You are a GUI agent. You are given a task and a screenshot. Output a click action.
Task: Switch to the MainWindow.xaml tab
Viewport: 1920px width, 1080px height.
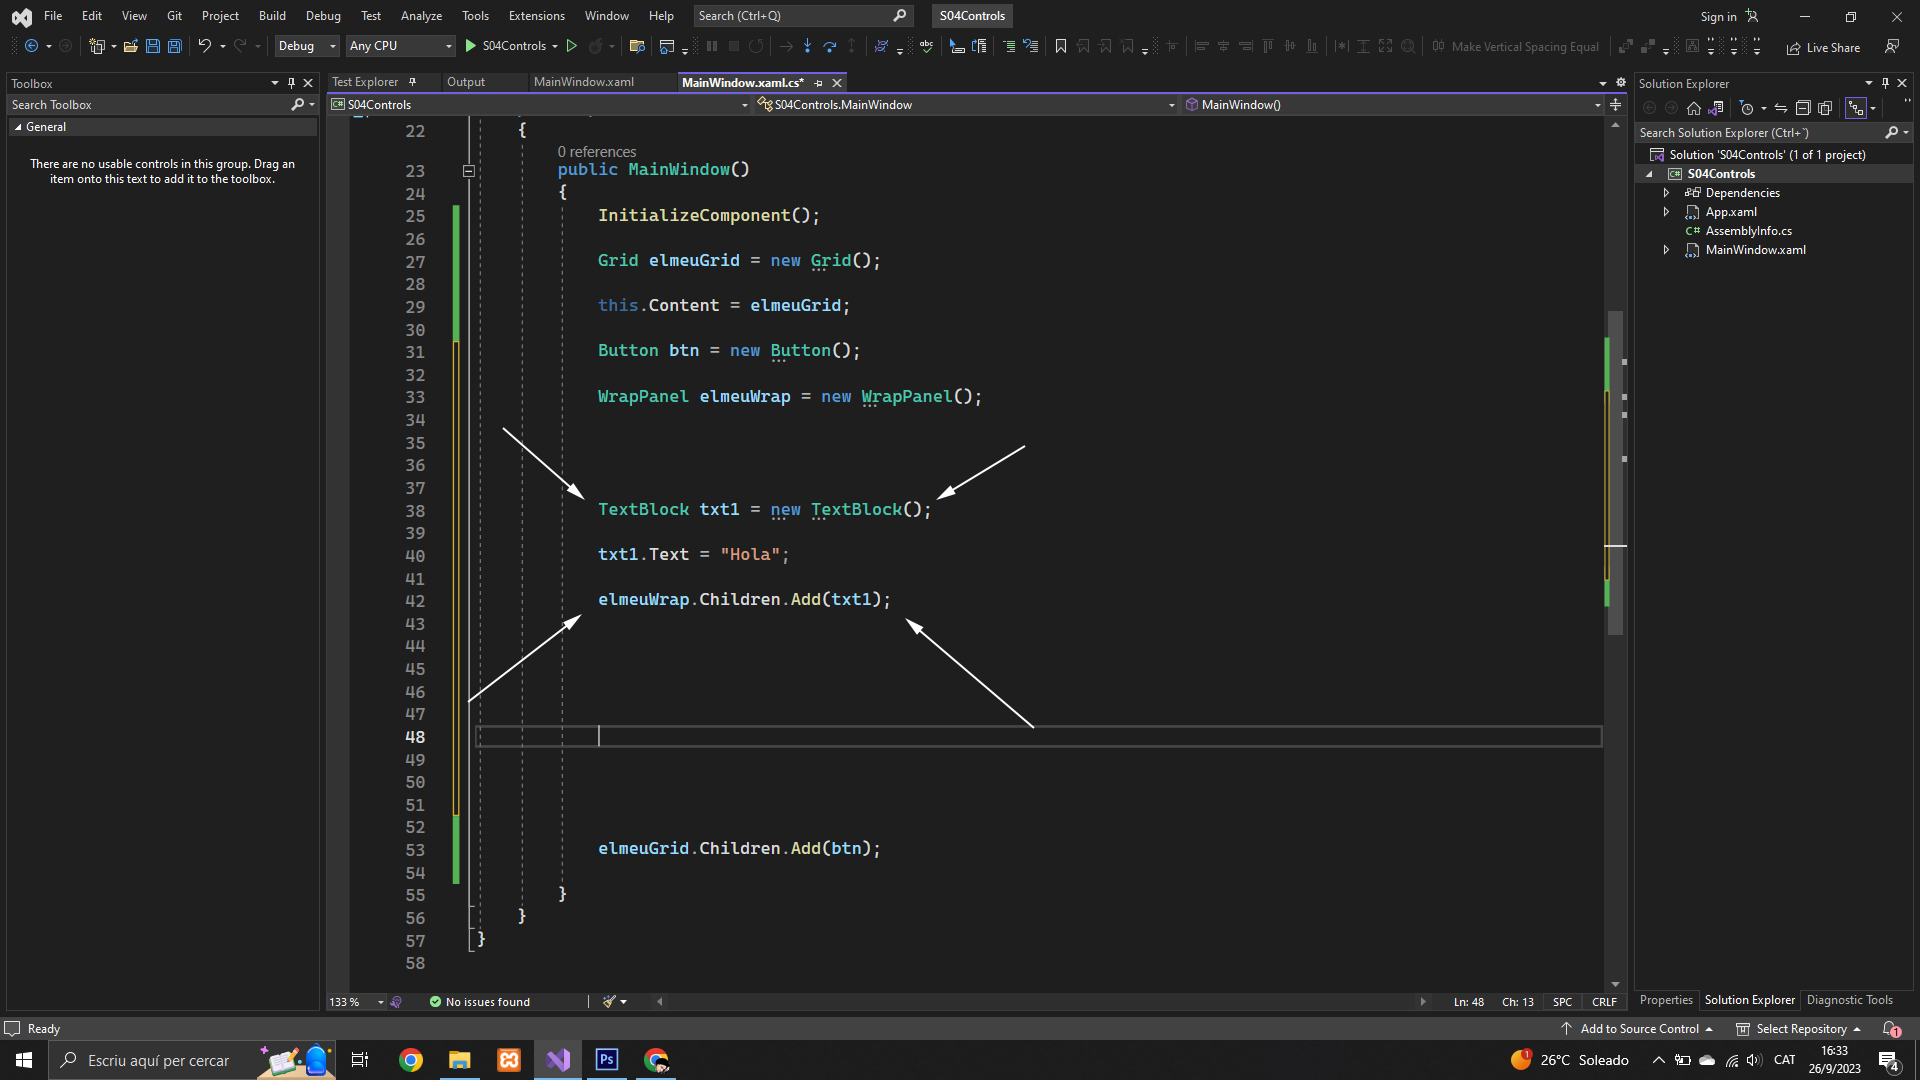(x=584, y=82)
